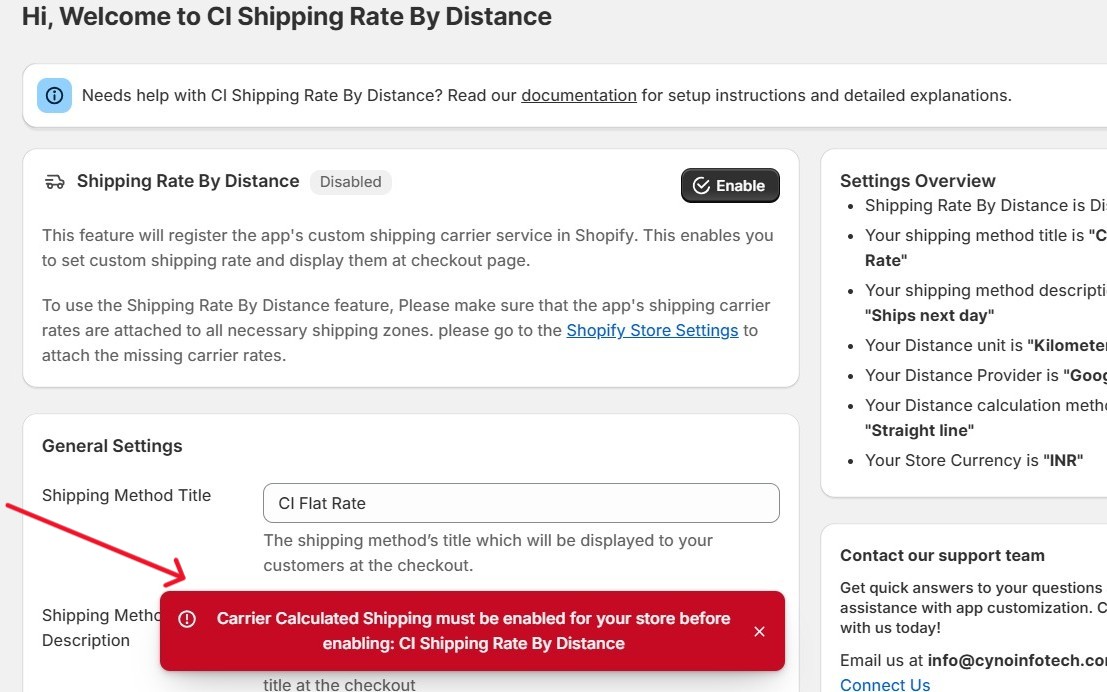The image size is (1107, 692).
Task: Focus the Shipping Method Title input field
Action: tap(520, 503)
